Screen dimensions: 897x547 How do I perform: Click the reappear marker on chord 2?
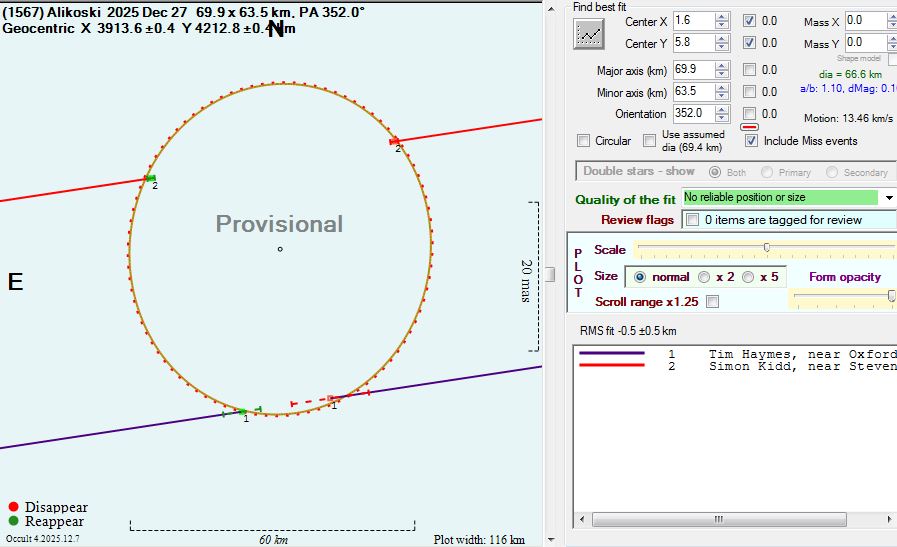[150, 178]
